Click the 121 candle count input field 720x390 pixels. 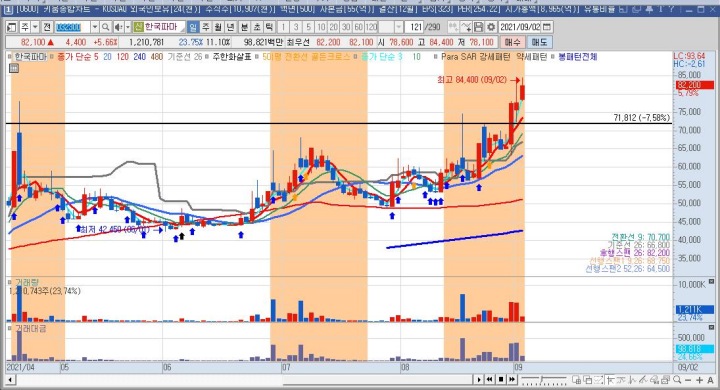[x=415, y=27]
